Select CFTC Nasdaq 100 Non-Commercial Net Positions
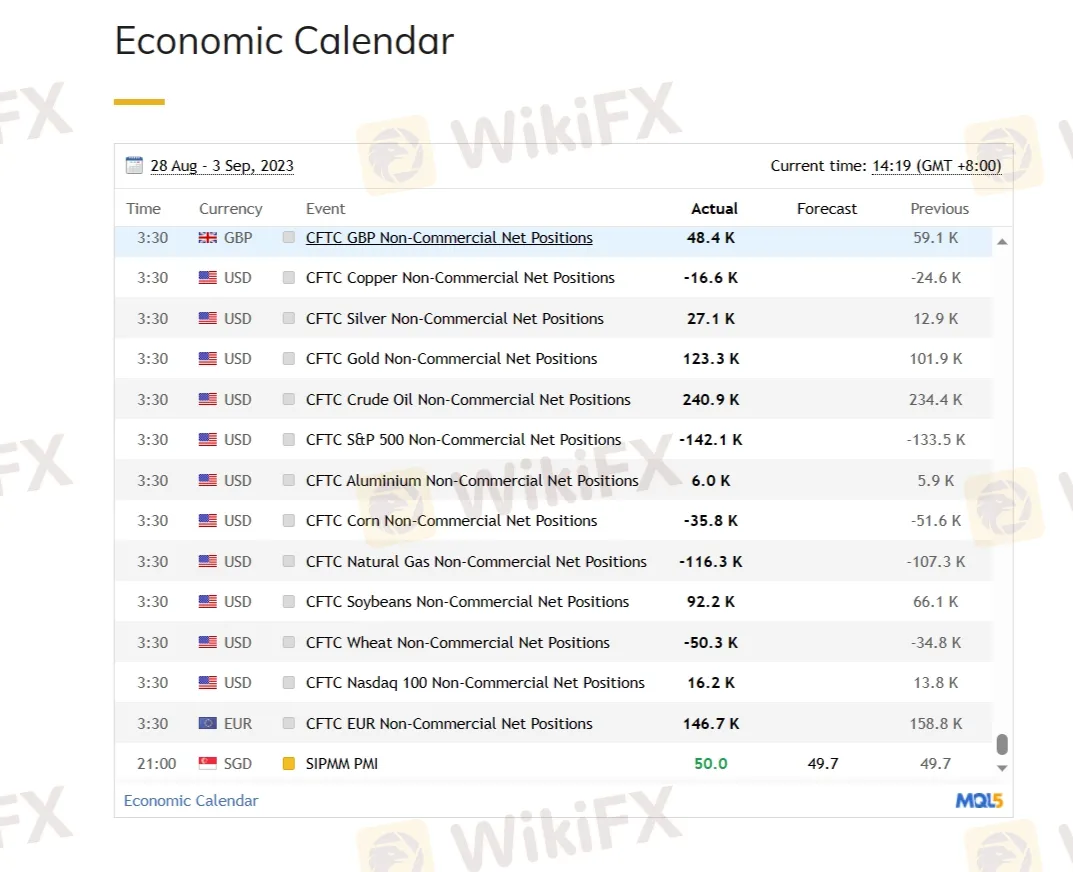The height and width of the screenshot is (872, 1073). click(475, 683)
